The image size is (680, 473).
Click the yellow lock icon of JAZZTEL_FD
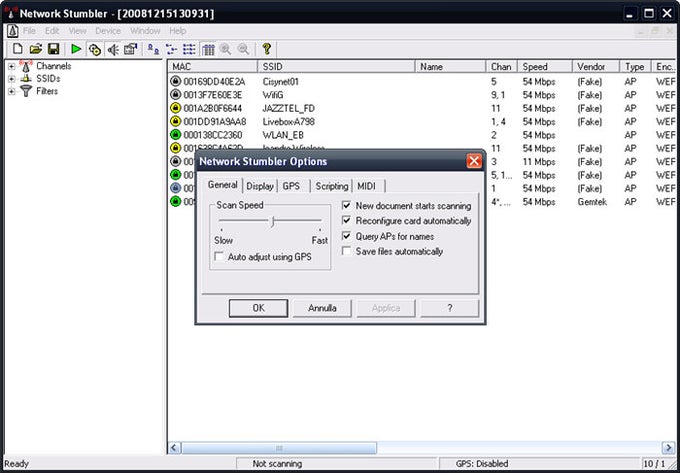pyautogui.click(x=175, y=108)
